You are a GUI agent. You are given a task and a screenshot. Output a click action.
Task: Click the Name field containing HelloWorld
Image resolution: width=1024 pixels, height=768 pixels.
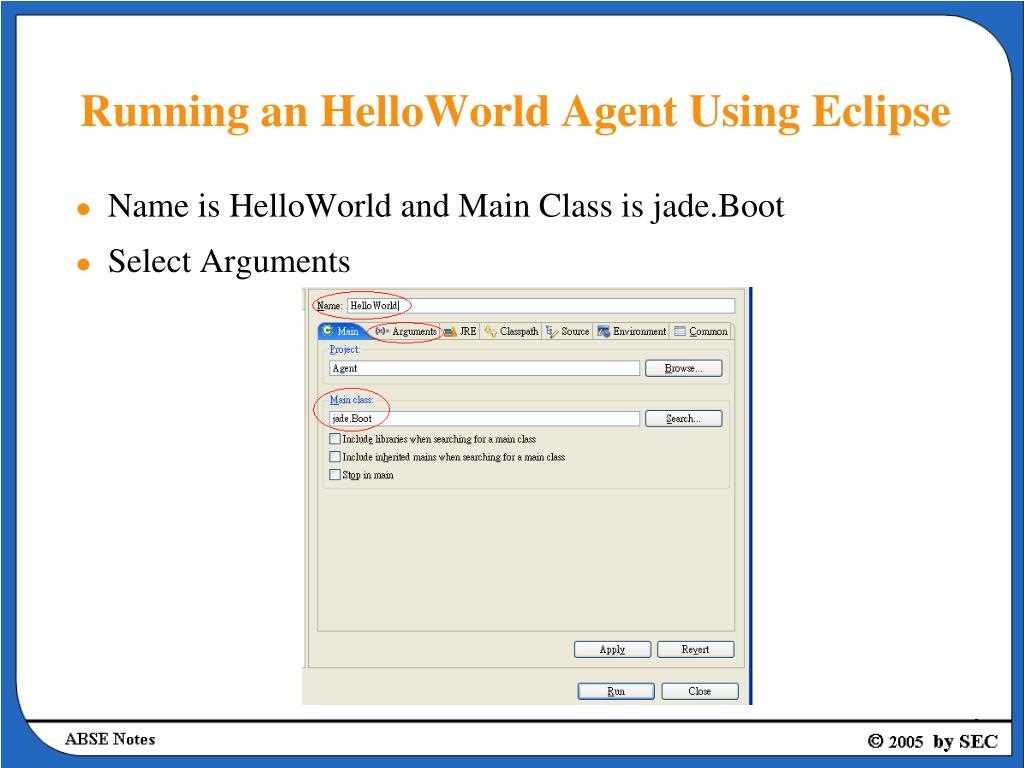(x=541, y=306)
